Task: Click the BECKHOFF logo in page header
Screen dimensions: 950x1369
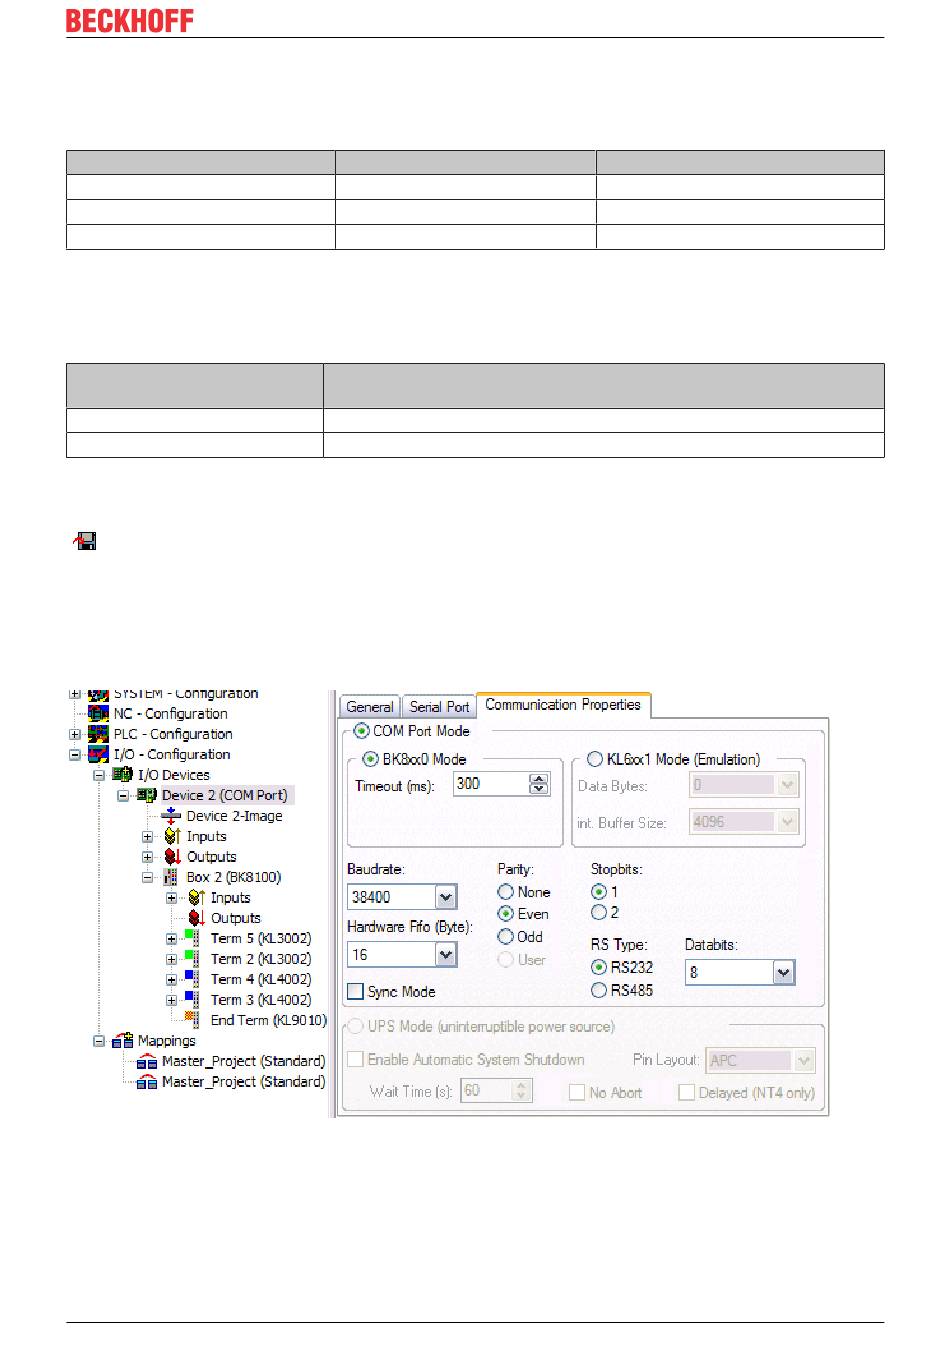Action: [x=130, y=20]
